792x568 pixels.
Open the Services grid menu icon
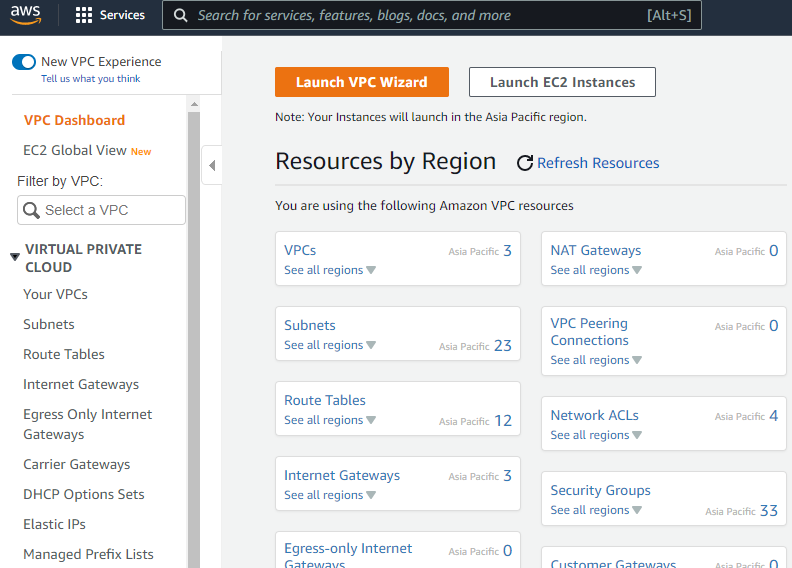[x=84, y=15]
